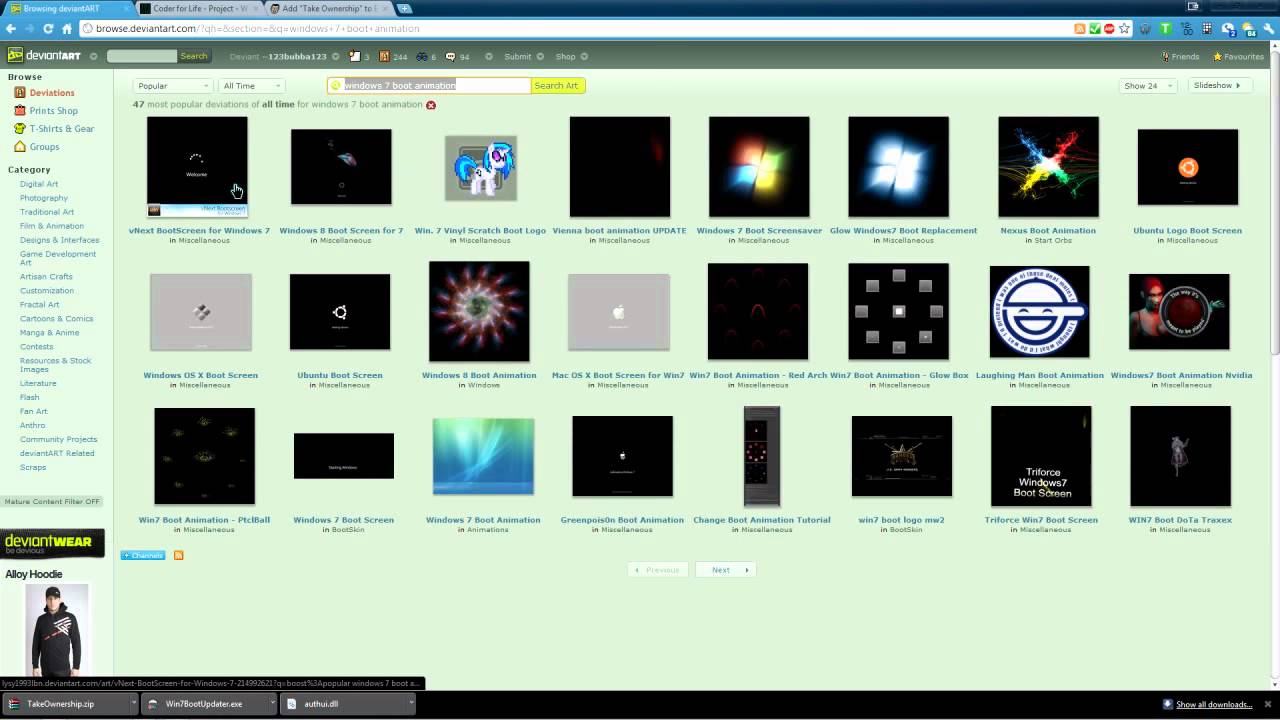Click the browser forward arrow
Screen dimensions: 1280x720
pyautogui.click(x=29, y=28)
